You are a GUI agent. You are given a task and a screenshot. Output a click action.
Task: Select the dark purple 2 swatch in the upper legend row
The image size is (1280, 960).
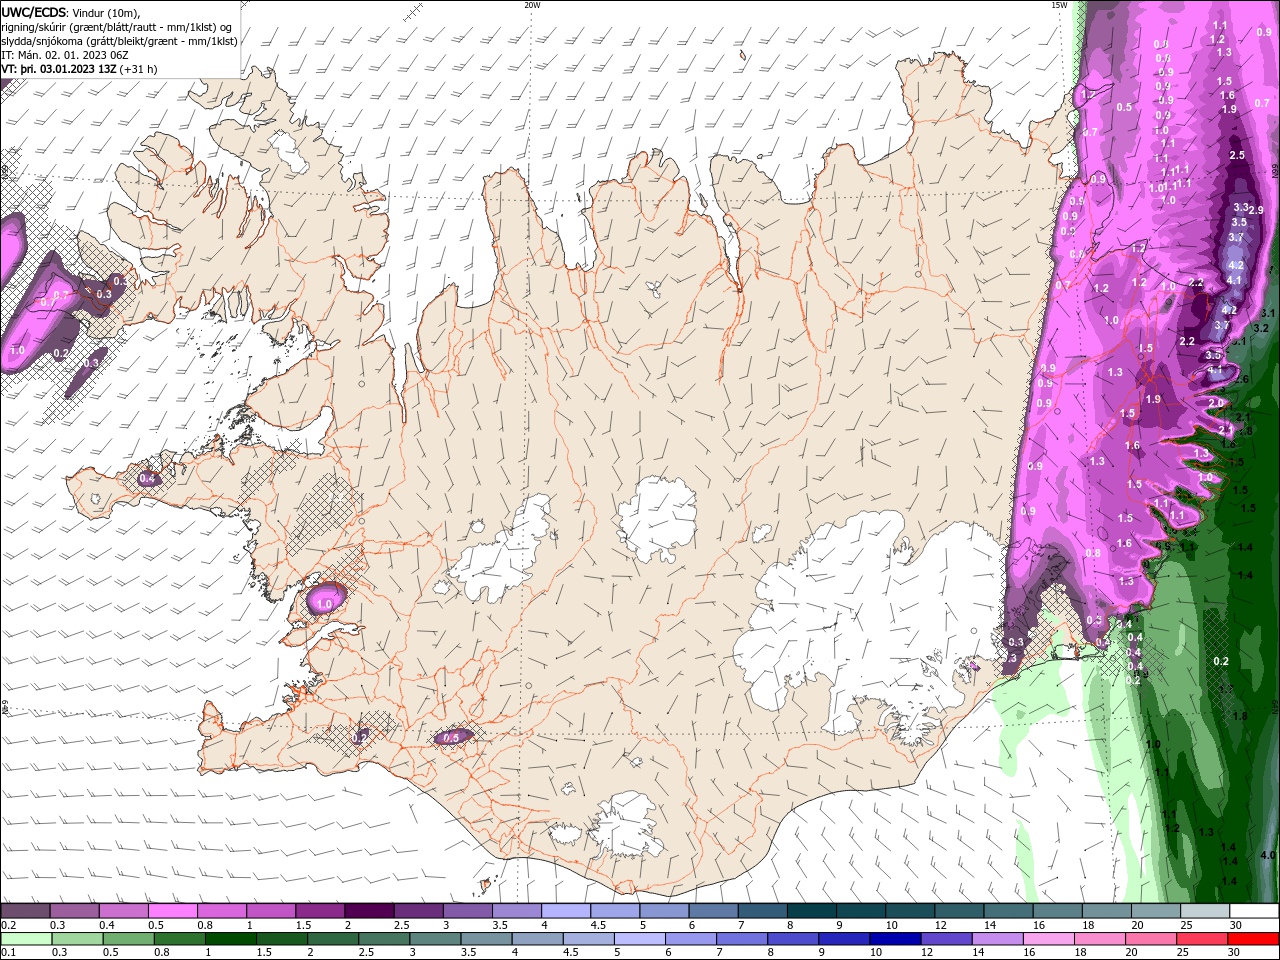[368, 911]
